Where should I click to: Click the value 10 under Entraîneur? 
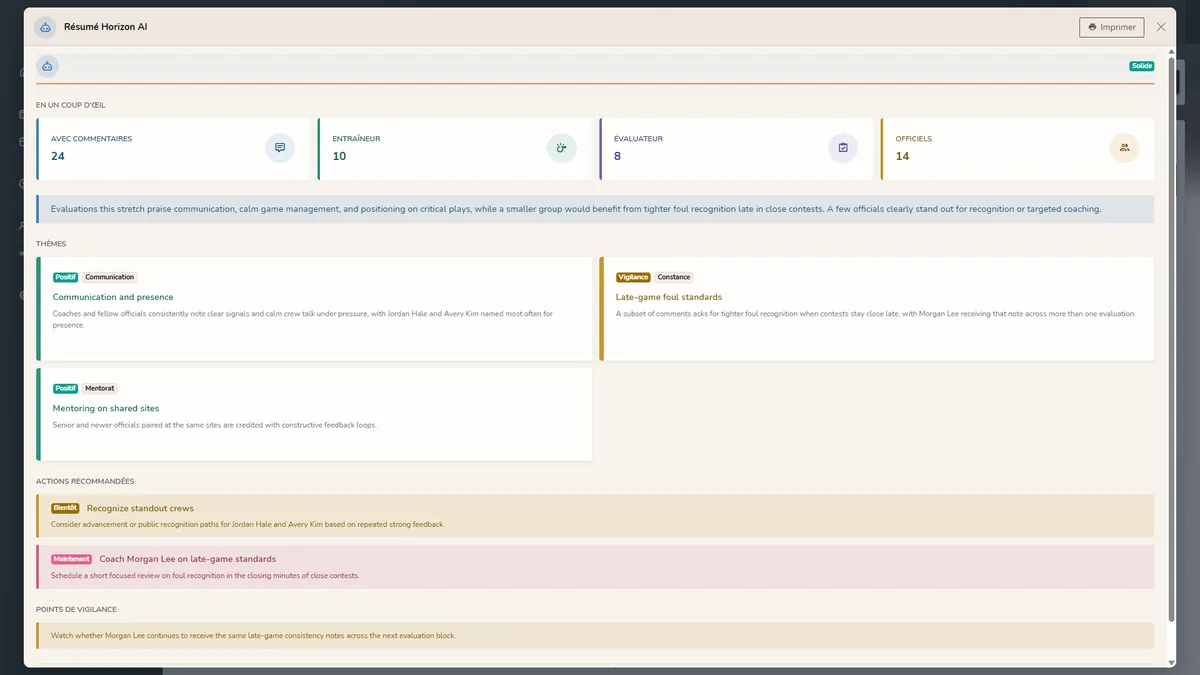[x=339, y=156]
